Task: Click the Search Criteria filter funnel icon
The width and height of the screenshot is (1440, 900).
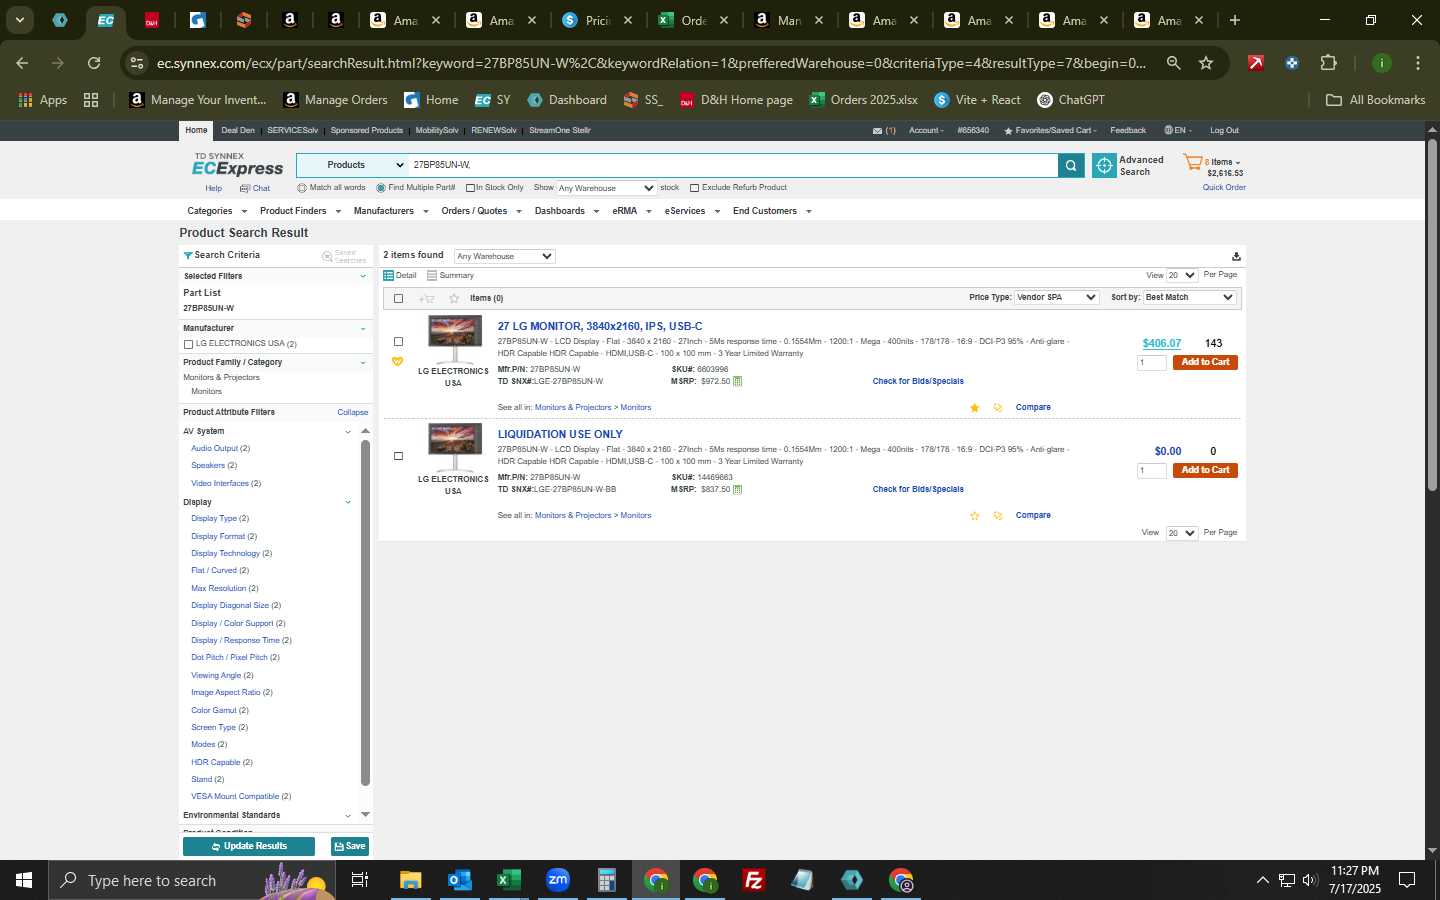Action: point(188,256)
